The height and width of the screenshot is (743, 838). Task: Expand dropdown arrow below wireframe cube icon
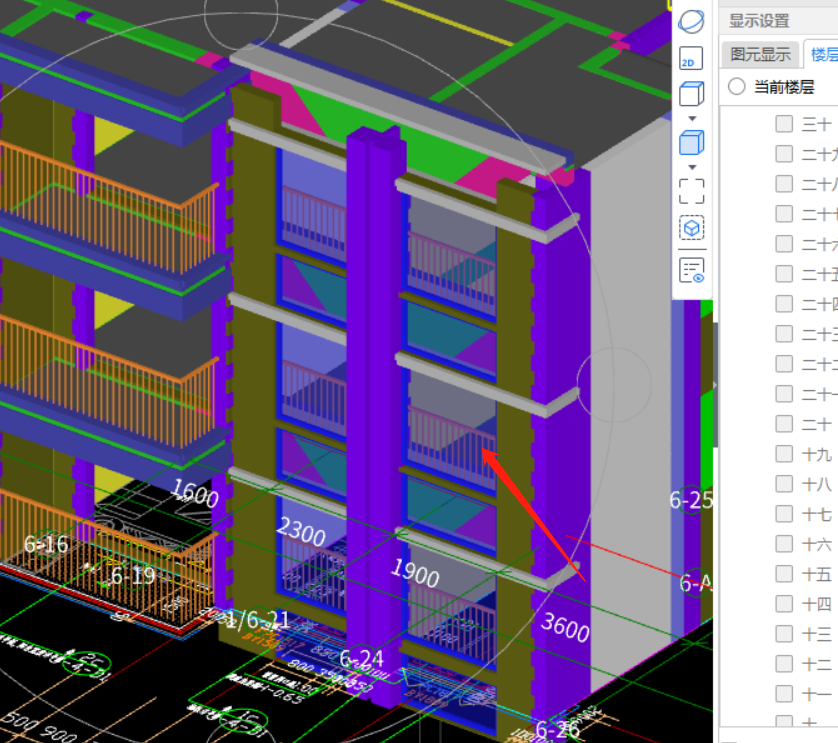pos(692,119)
